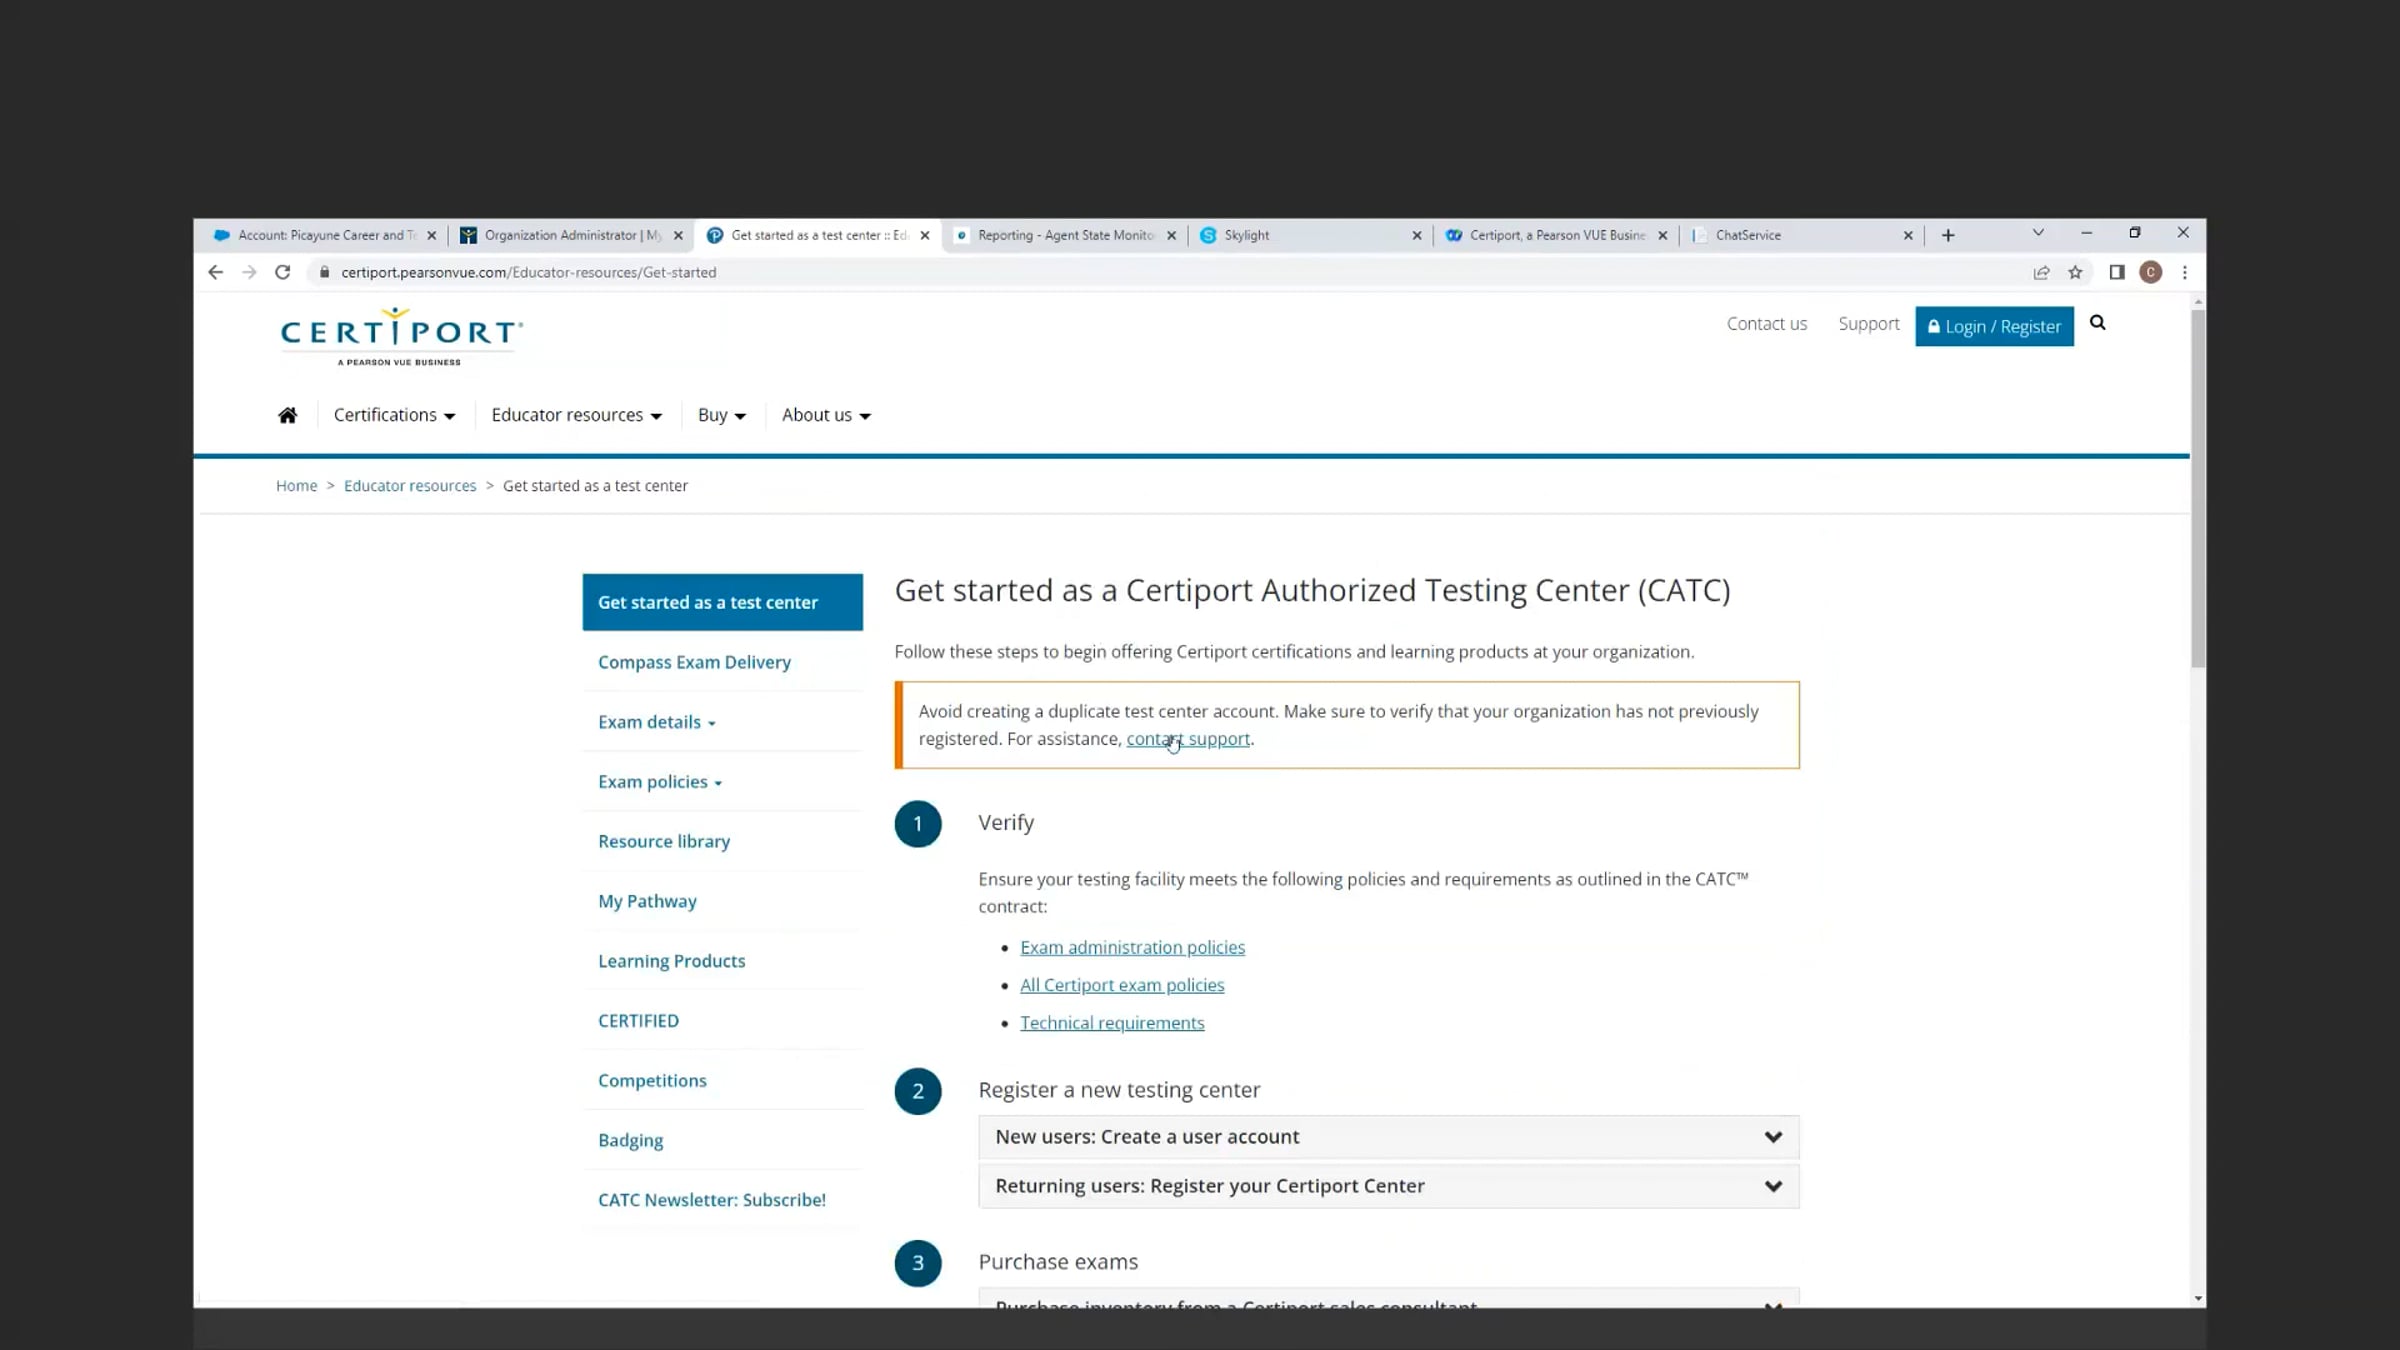Close the ChatService tab
The height and width of the screenshot is (1350, 2400).
coord(1908,236)
